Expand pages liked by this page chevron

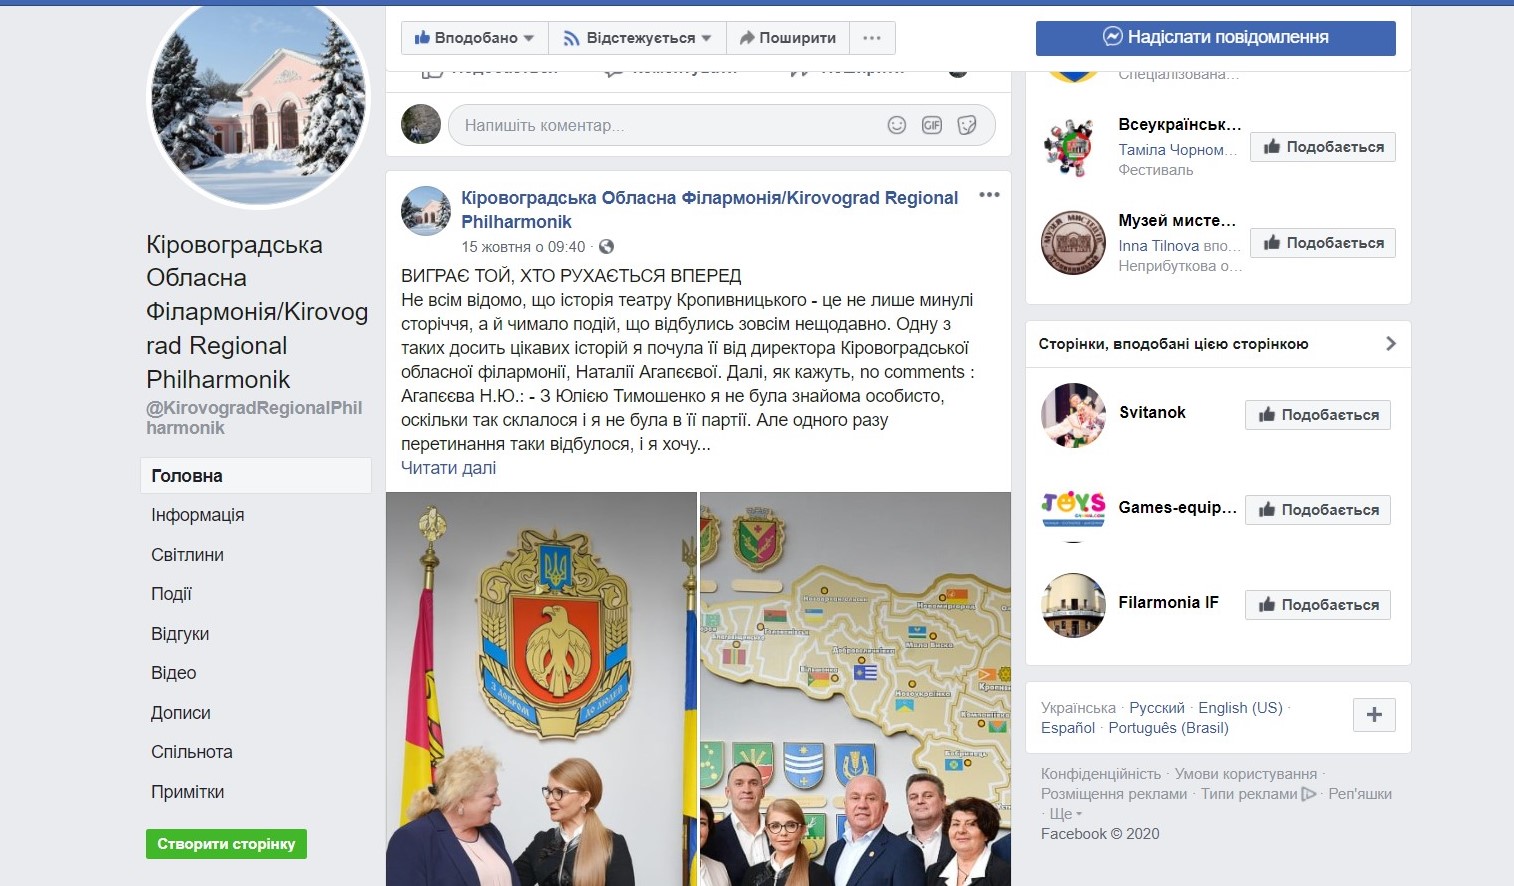pyautogui.click(x=1390, y=344)
